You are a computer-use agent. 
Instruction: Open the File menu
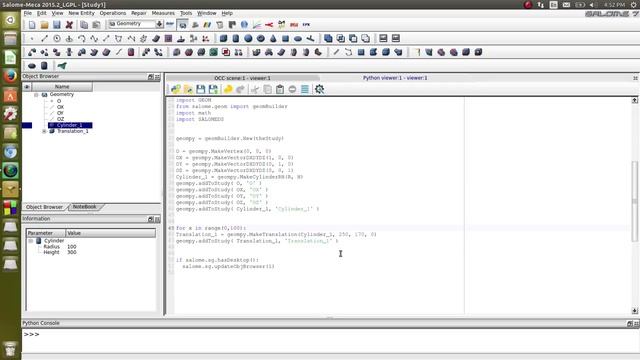(28, 13)
